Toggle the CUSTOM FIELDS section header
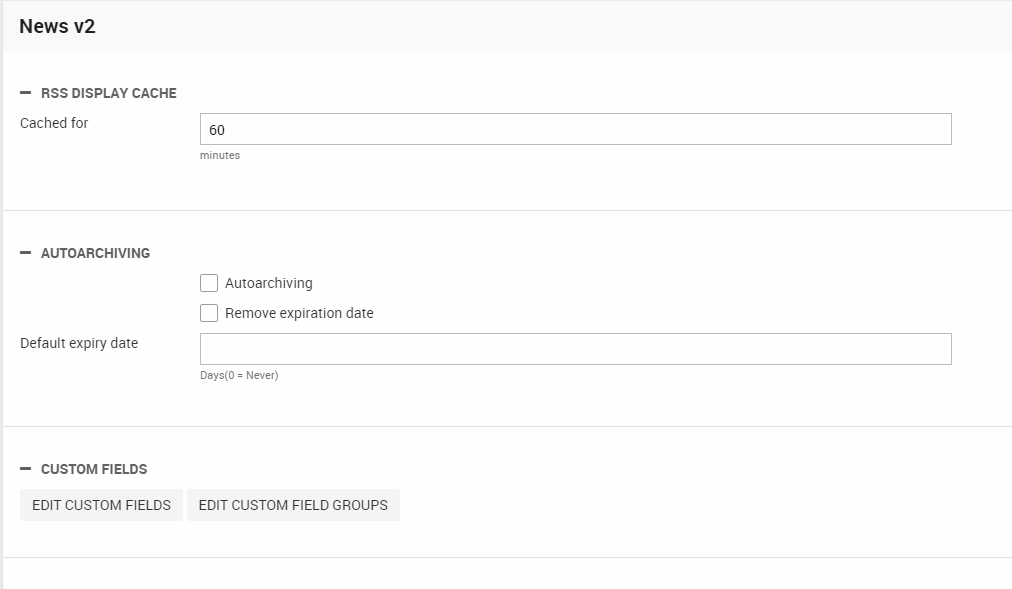The height and width of the screenshot is (589, 1012). click(x=94, y=469)
